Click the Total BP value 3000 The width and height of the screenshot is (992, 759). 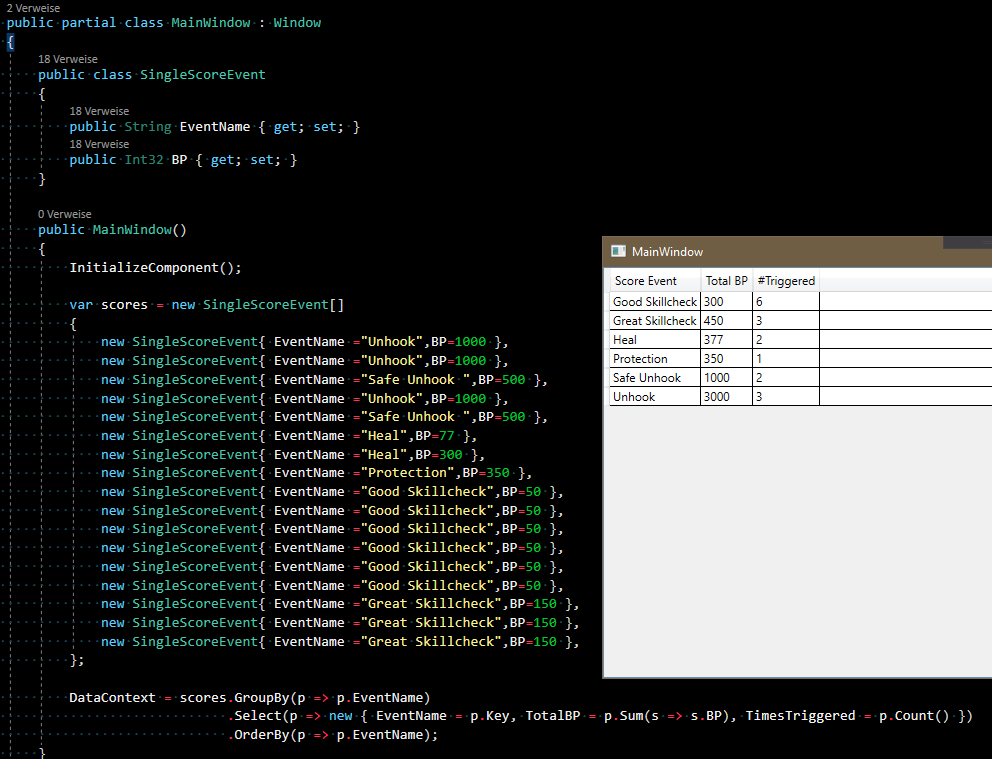(x=718, y=397)
